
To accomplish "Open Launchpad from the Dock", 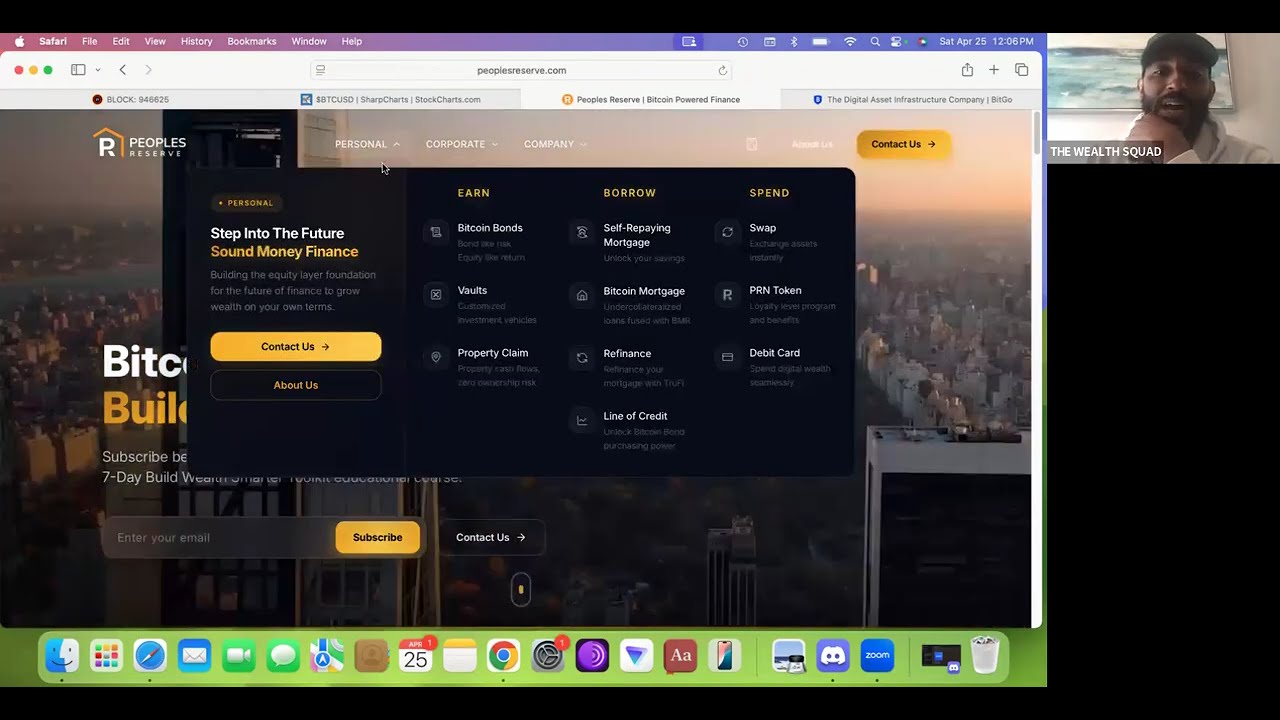I will pos(106,656).
